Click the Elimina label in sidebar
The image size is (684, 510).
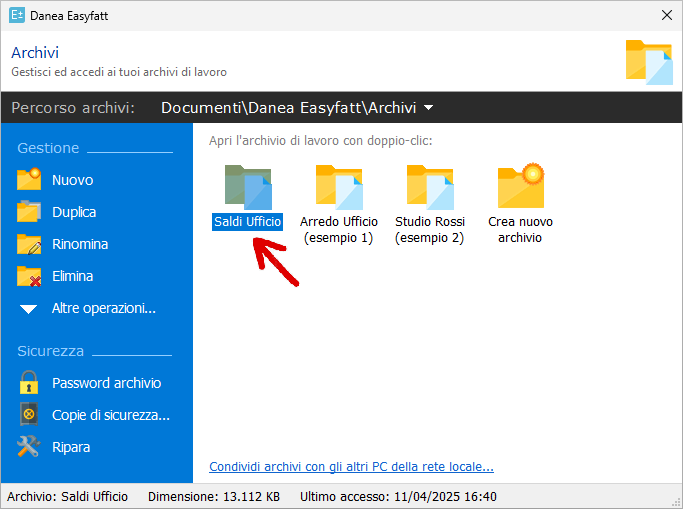72,276
